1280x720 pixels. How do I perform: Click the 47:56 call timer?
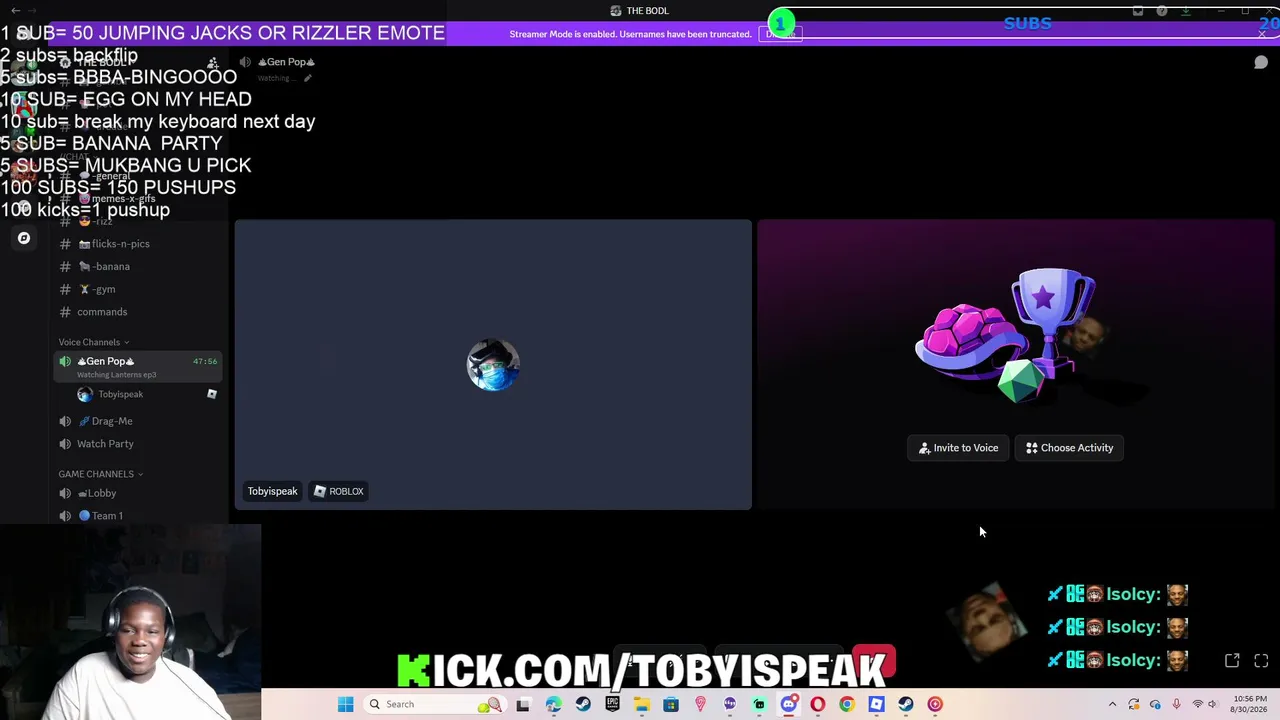(205, 361)
